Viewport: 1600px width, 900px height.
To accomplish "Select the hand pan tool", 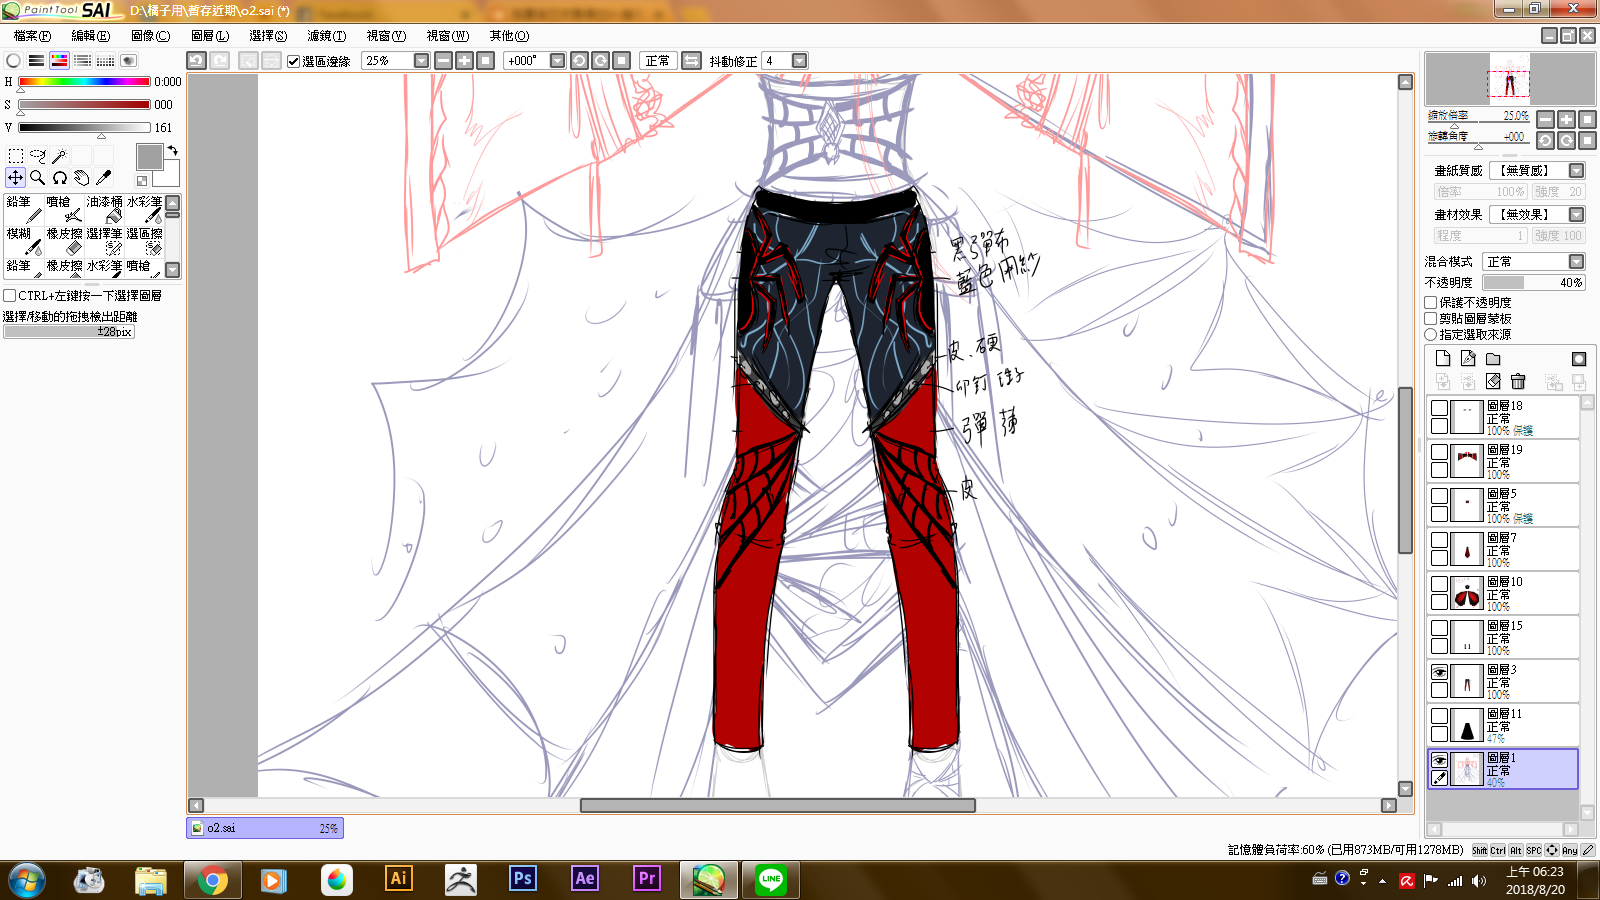I will (81, 177).
